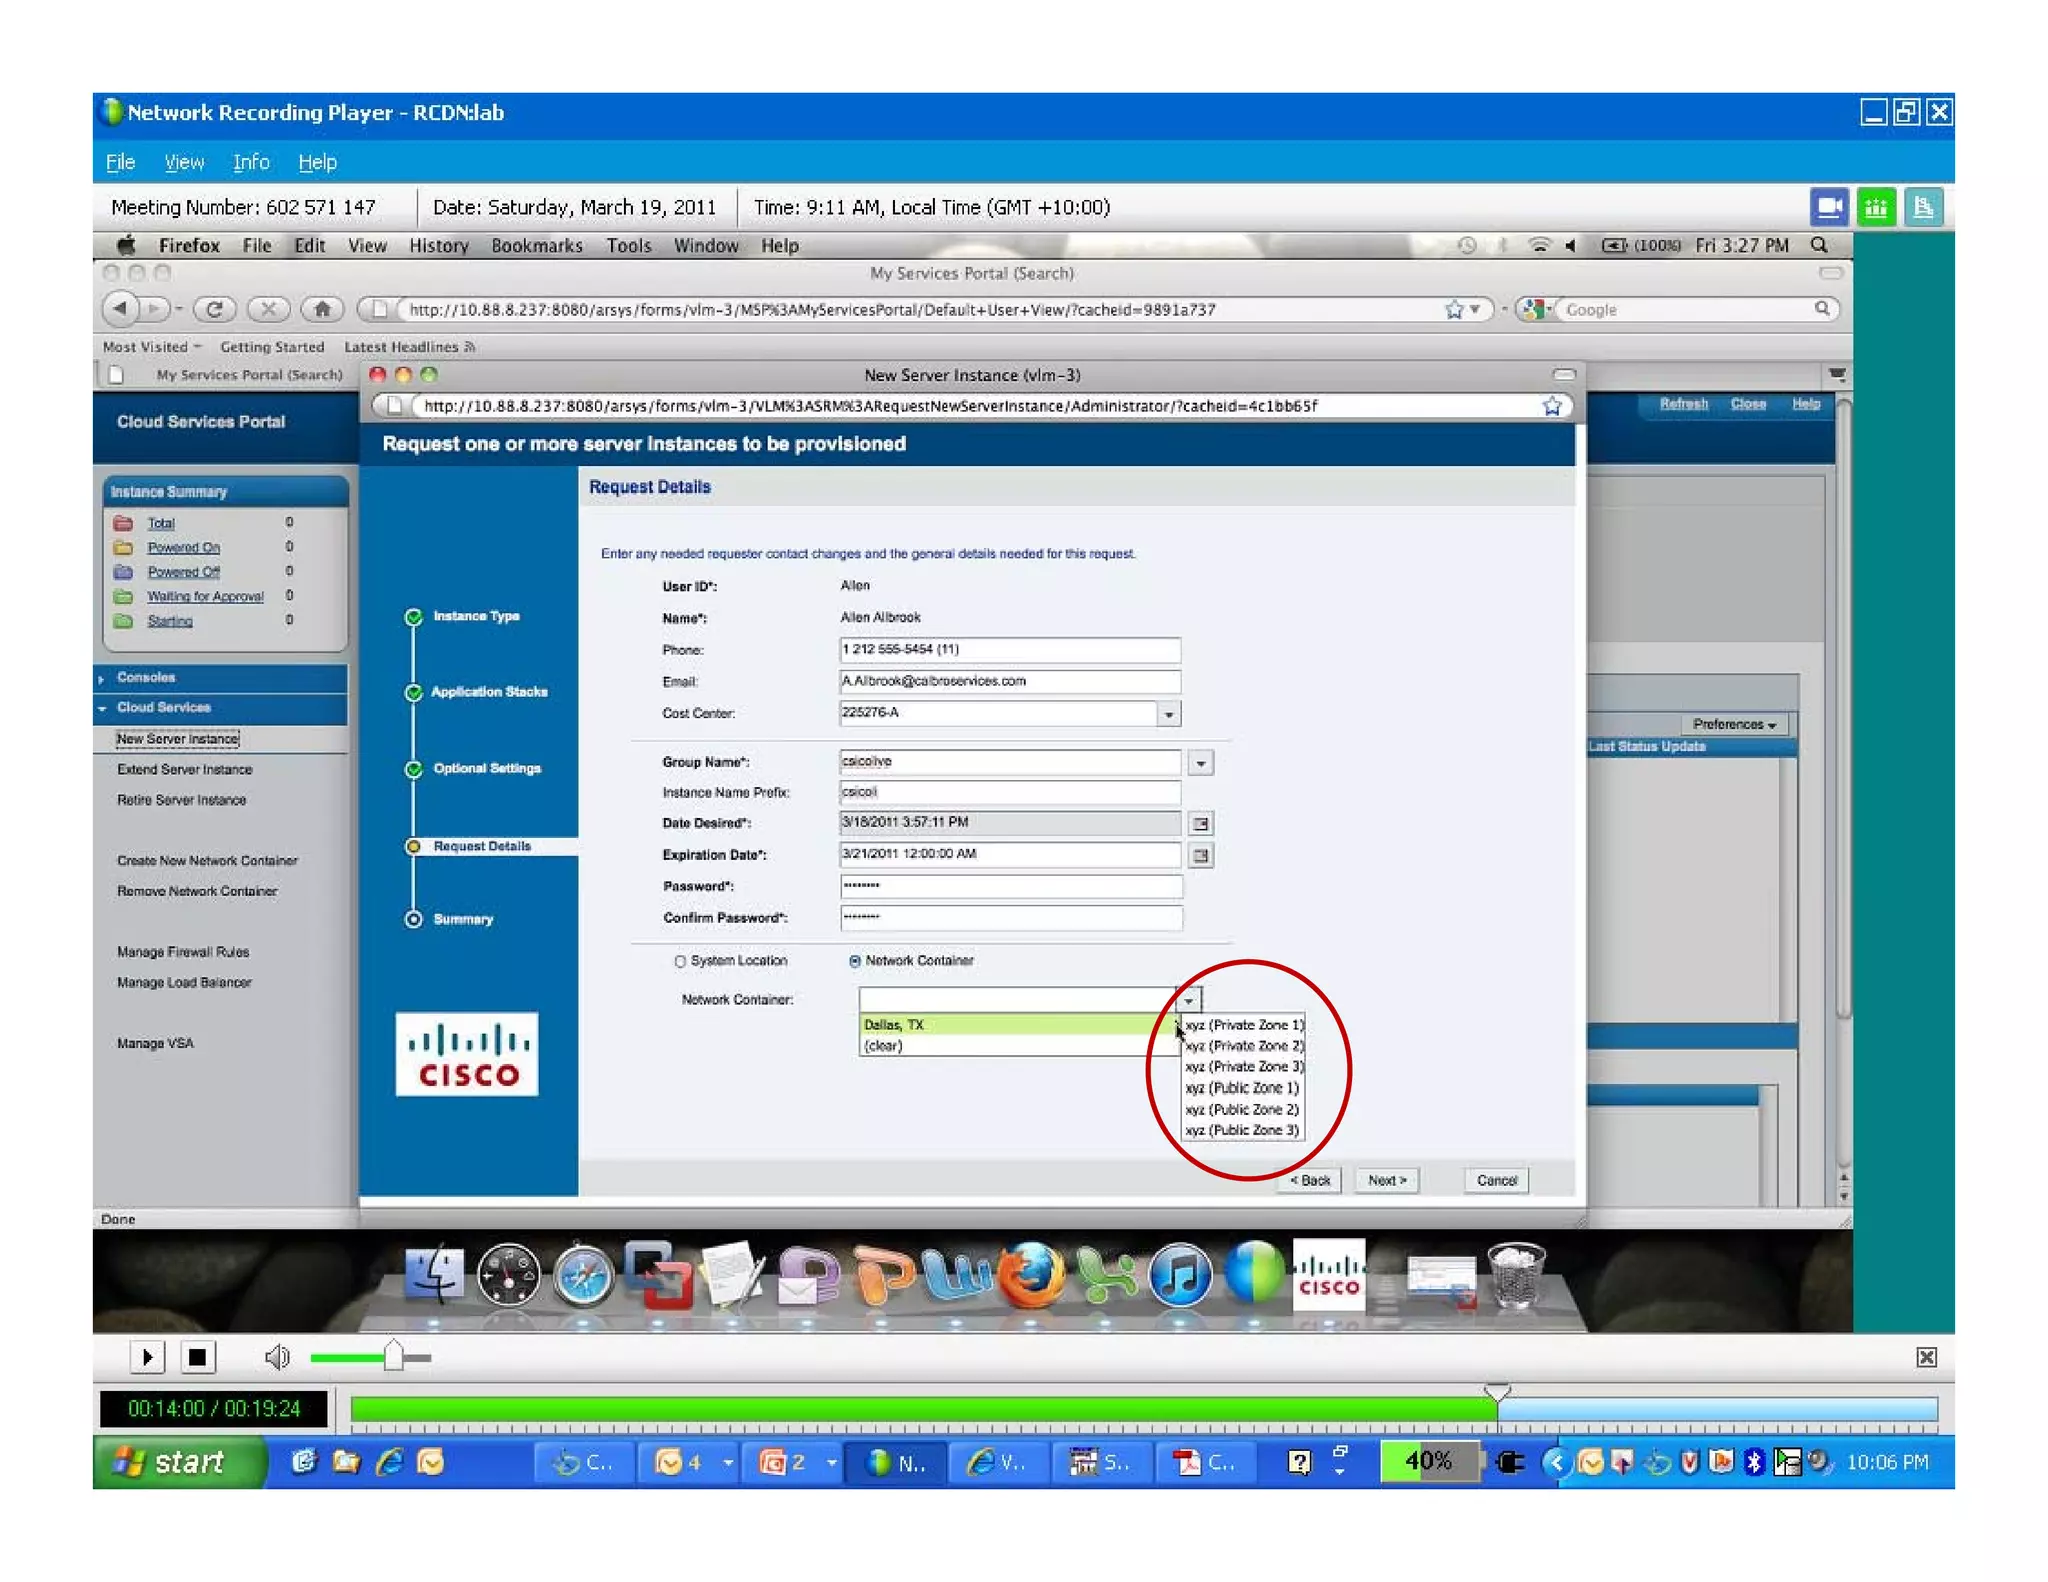Click Manage Firewall Rules link
The height and width of the screenshot is (1582, 2048).
point(183,952)
